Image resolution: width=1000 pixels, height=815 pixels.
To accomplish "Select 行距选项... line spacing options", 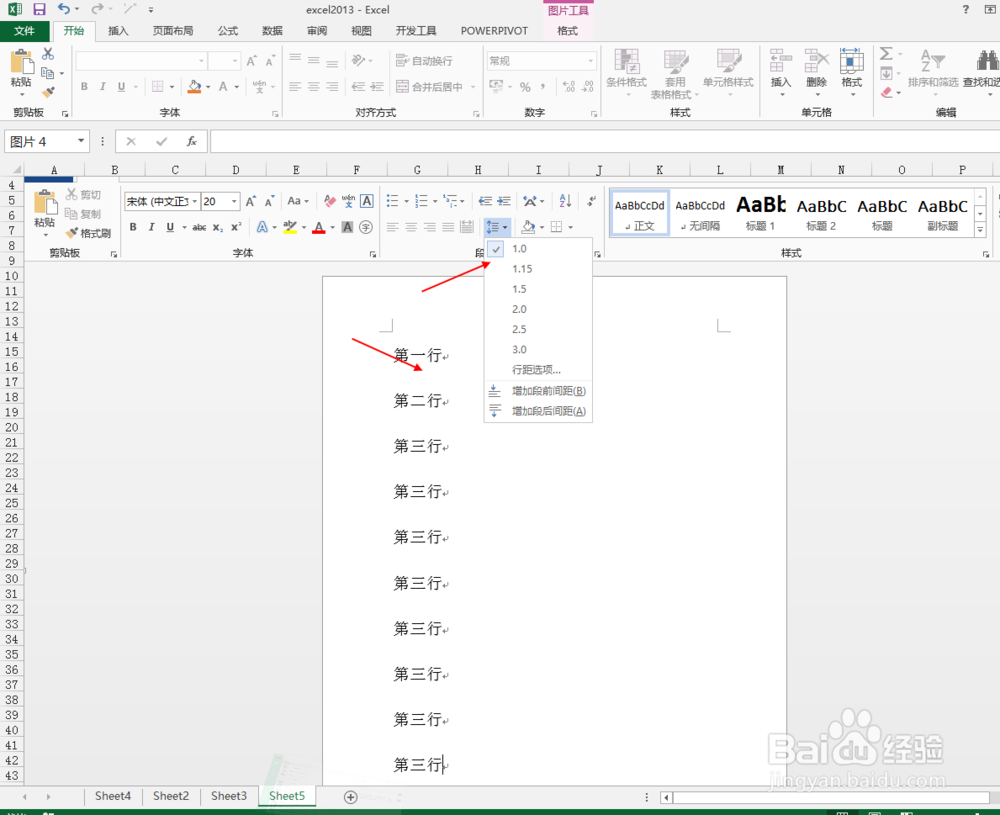I will click(x=538, y=370).
